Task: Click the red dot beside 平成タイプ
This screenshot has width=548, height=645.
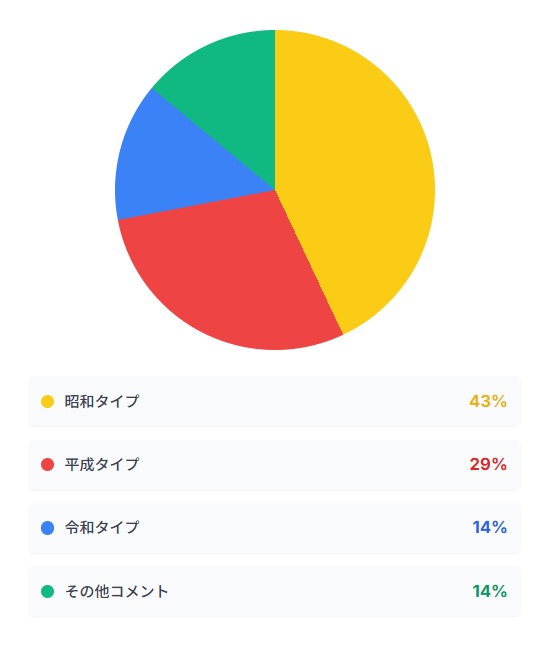Action: [47, 465]
